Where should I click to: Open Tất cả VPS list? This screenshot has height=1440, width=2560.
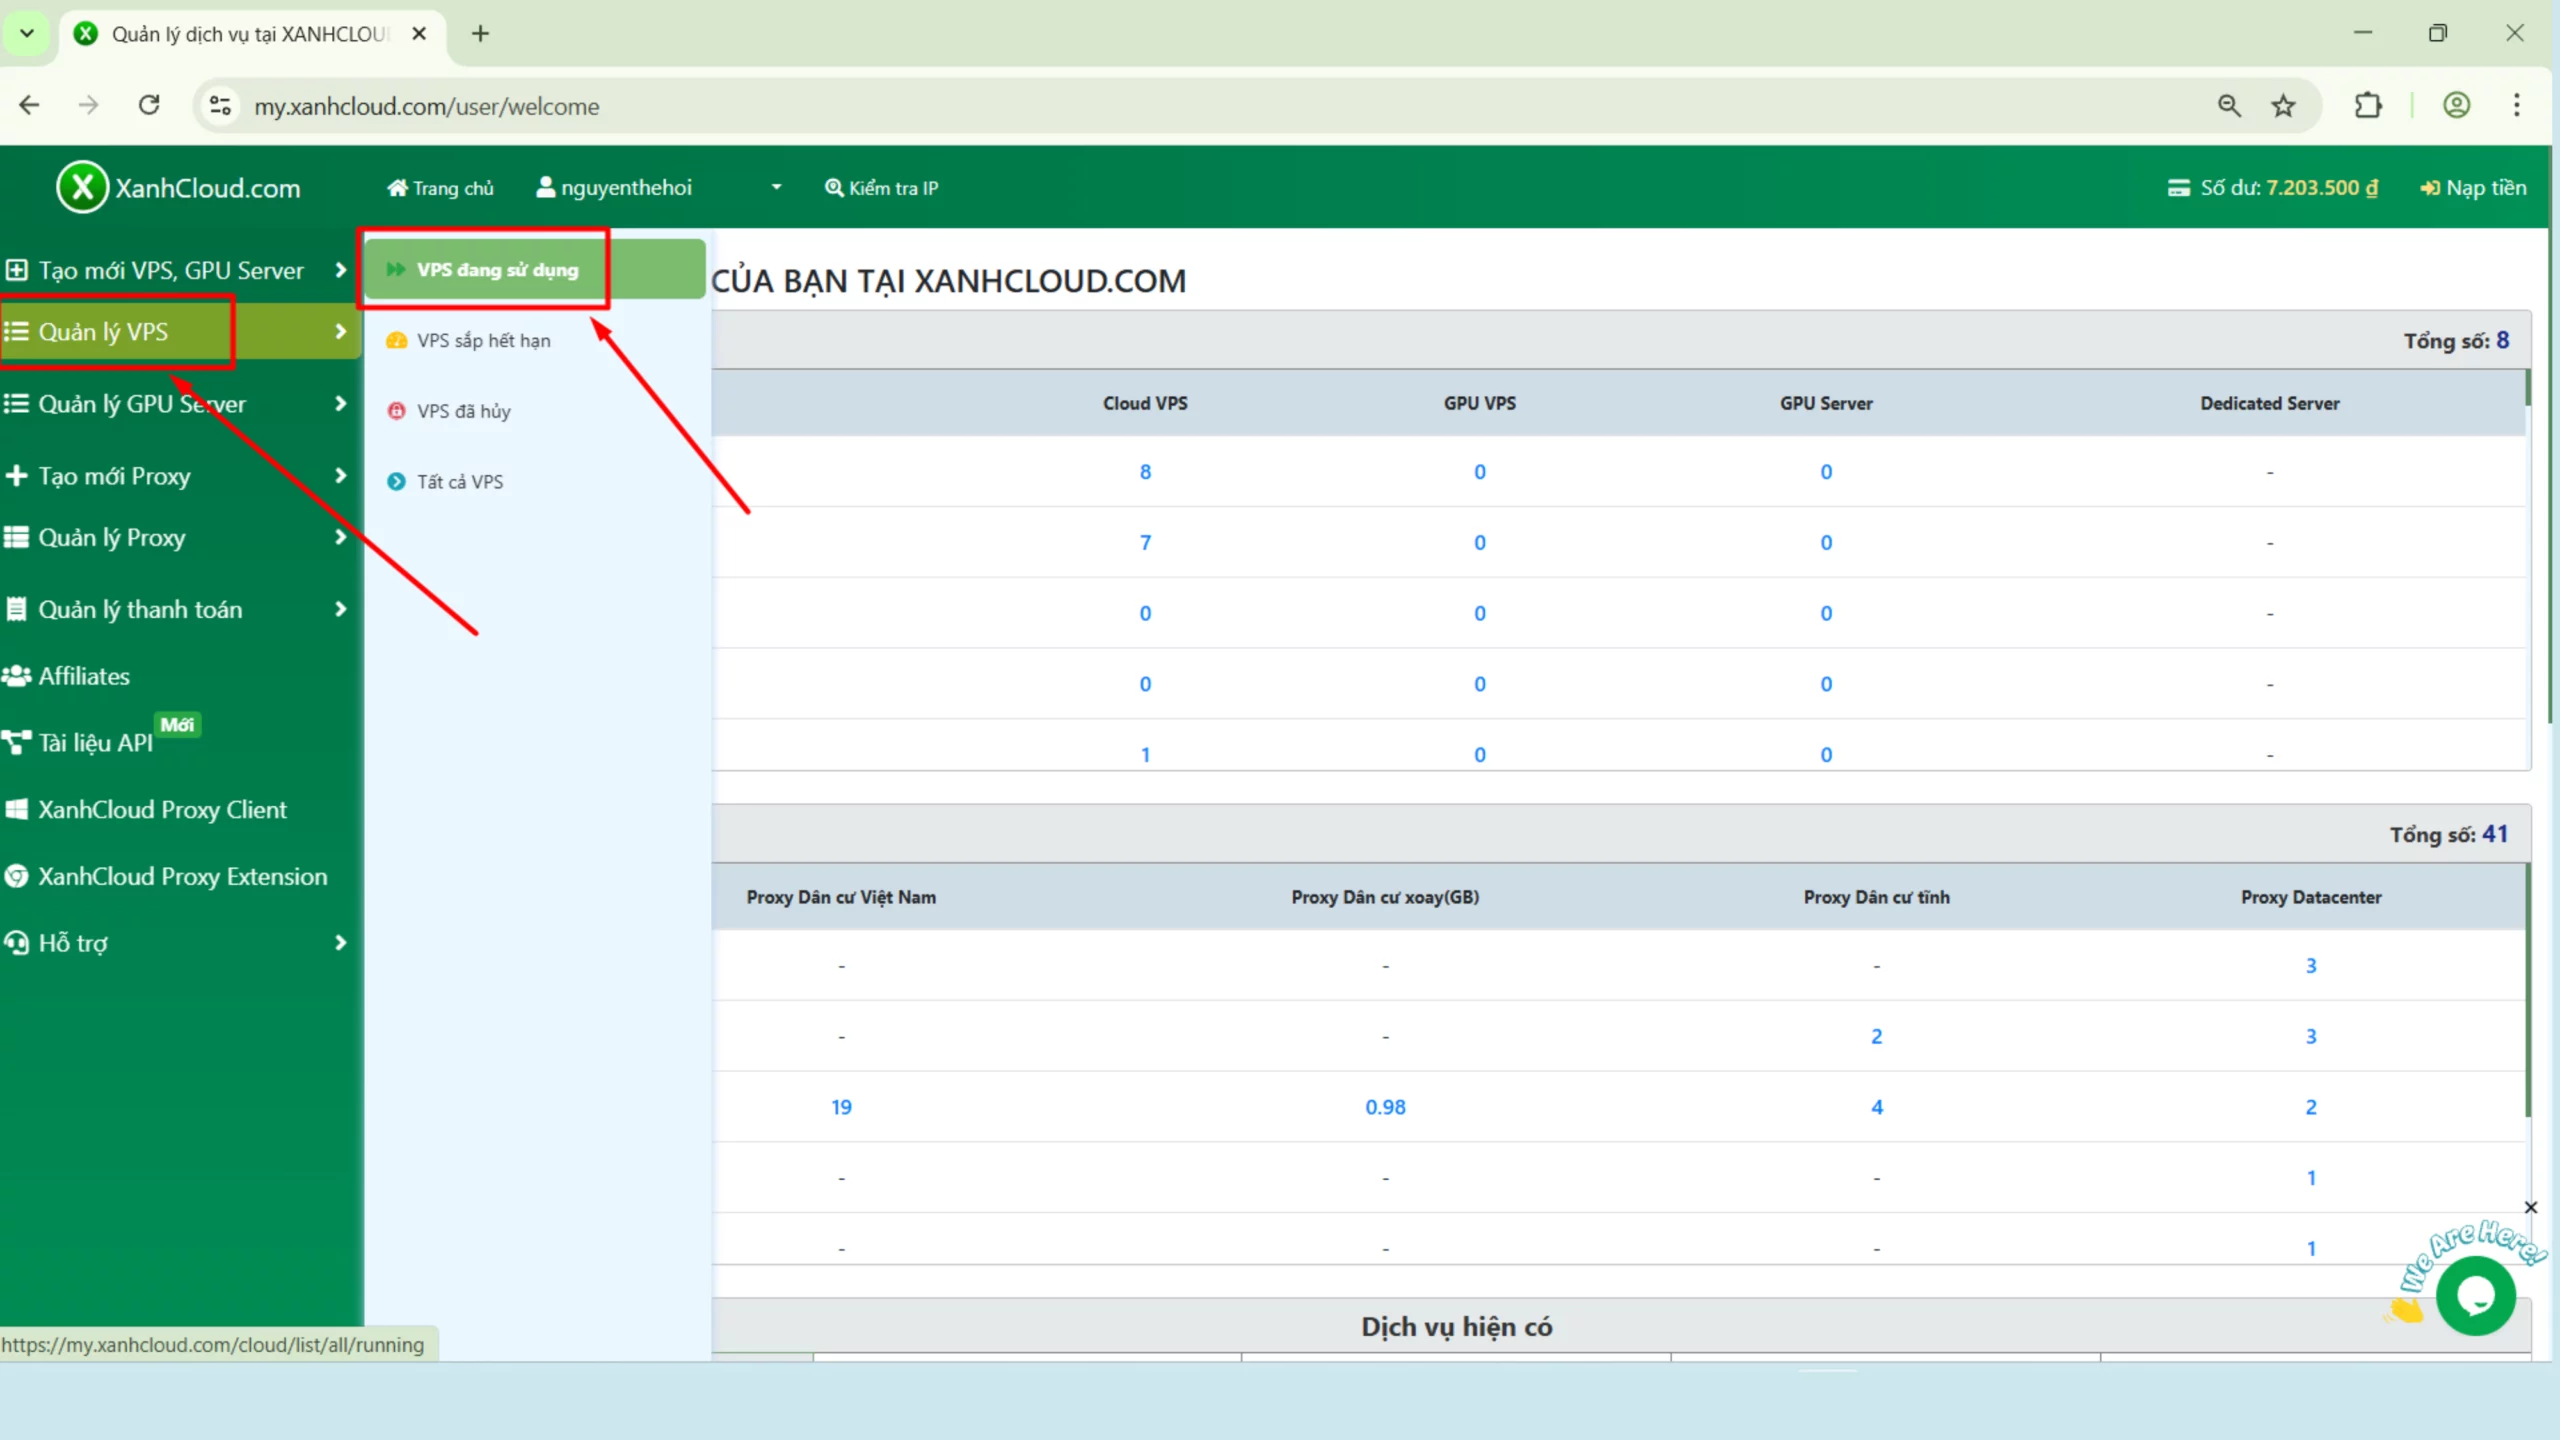pos(460,481)
